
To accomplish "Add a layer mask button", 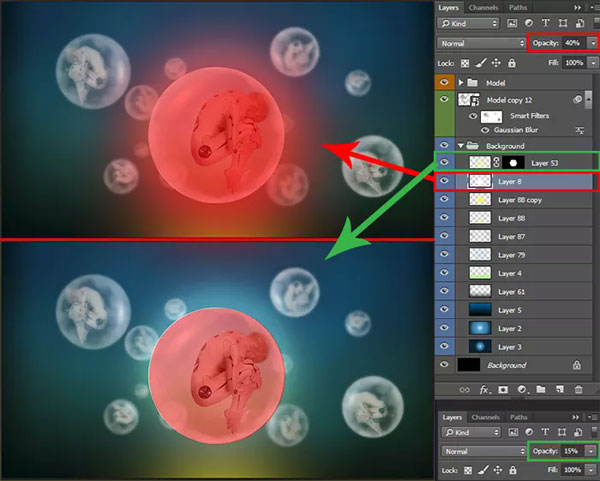I will click(x=503, y=390).
